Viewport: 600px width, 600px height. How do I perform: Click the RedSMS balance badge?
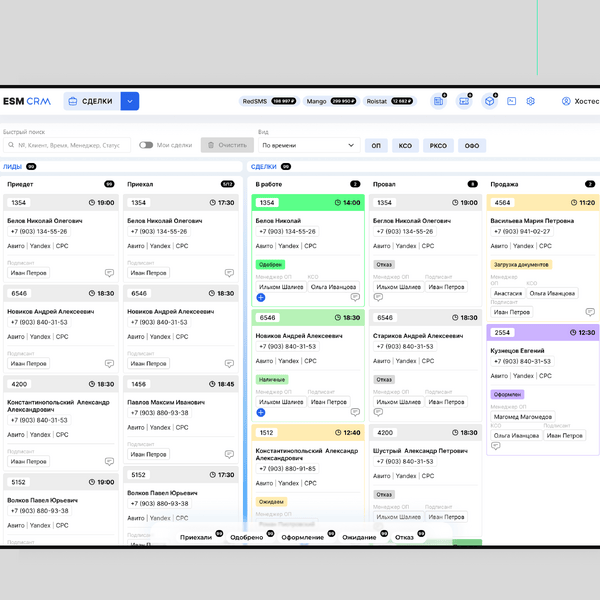269,101
